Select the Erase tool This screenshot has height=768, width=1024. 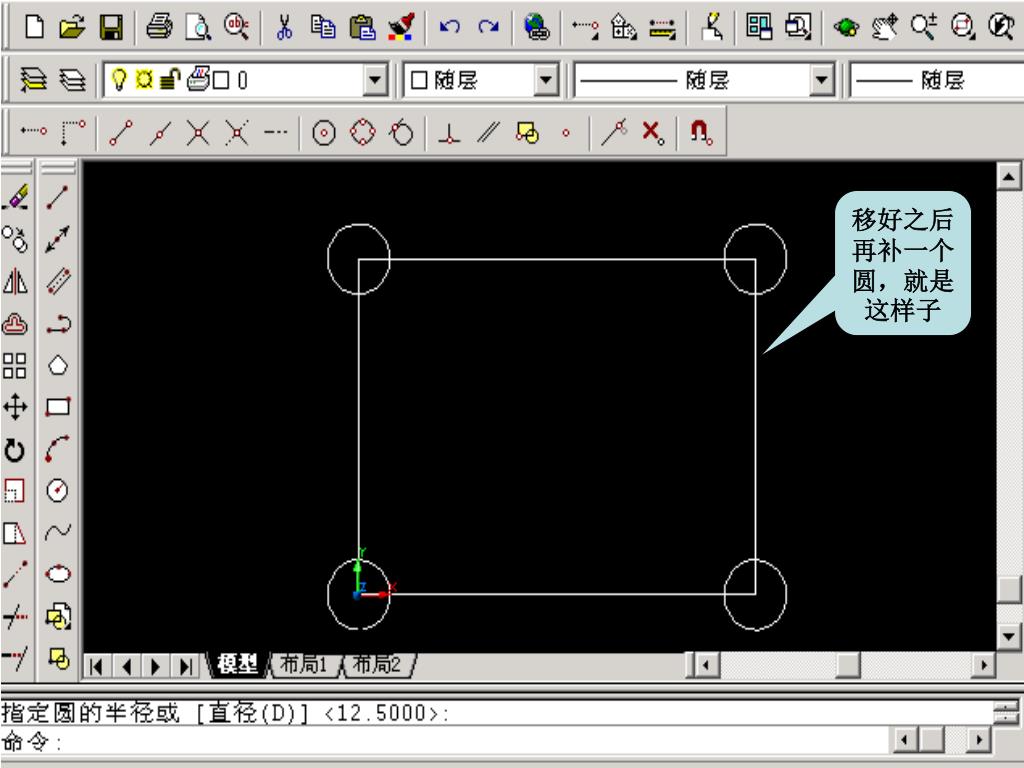tap(15, 197)
